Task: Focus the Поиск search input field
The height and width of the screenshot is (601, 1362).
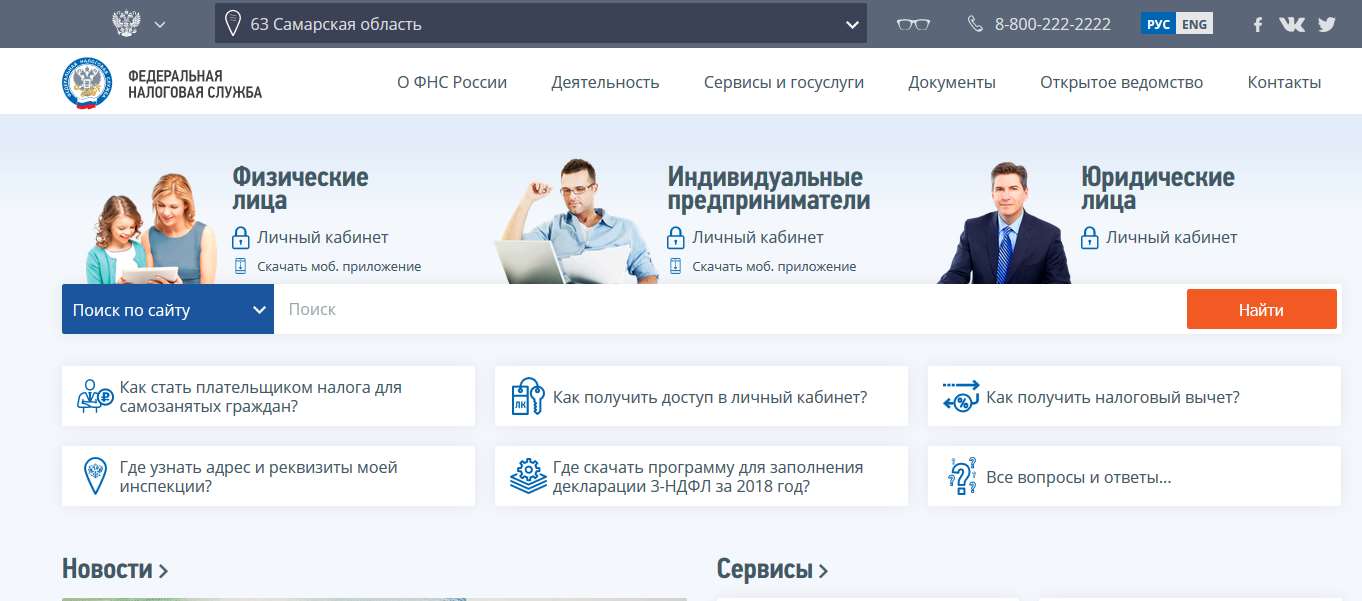Action: (730, 310)
